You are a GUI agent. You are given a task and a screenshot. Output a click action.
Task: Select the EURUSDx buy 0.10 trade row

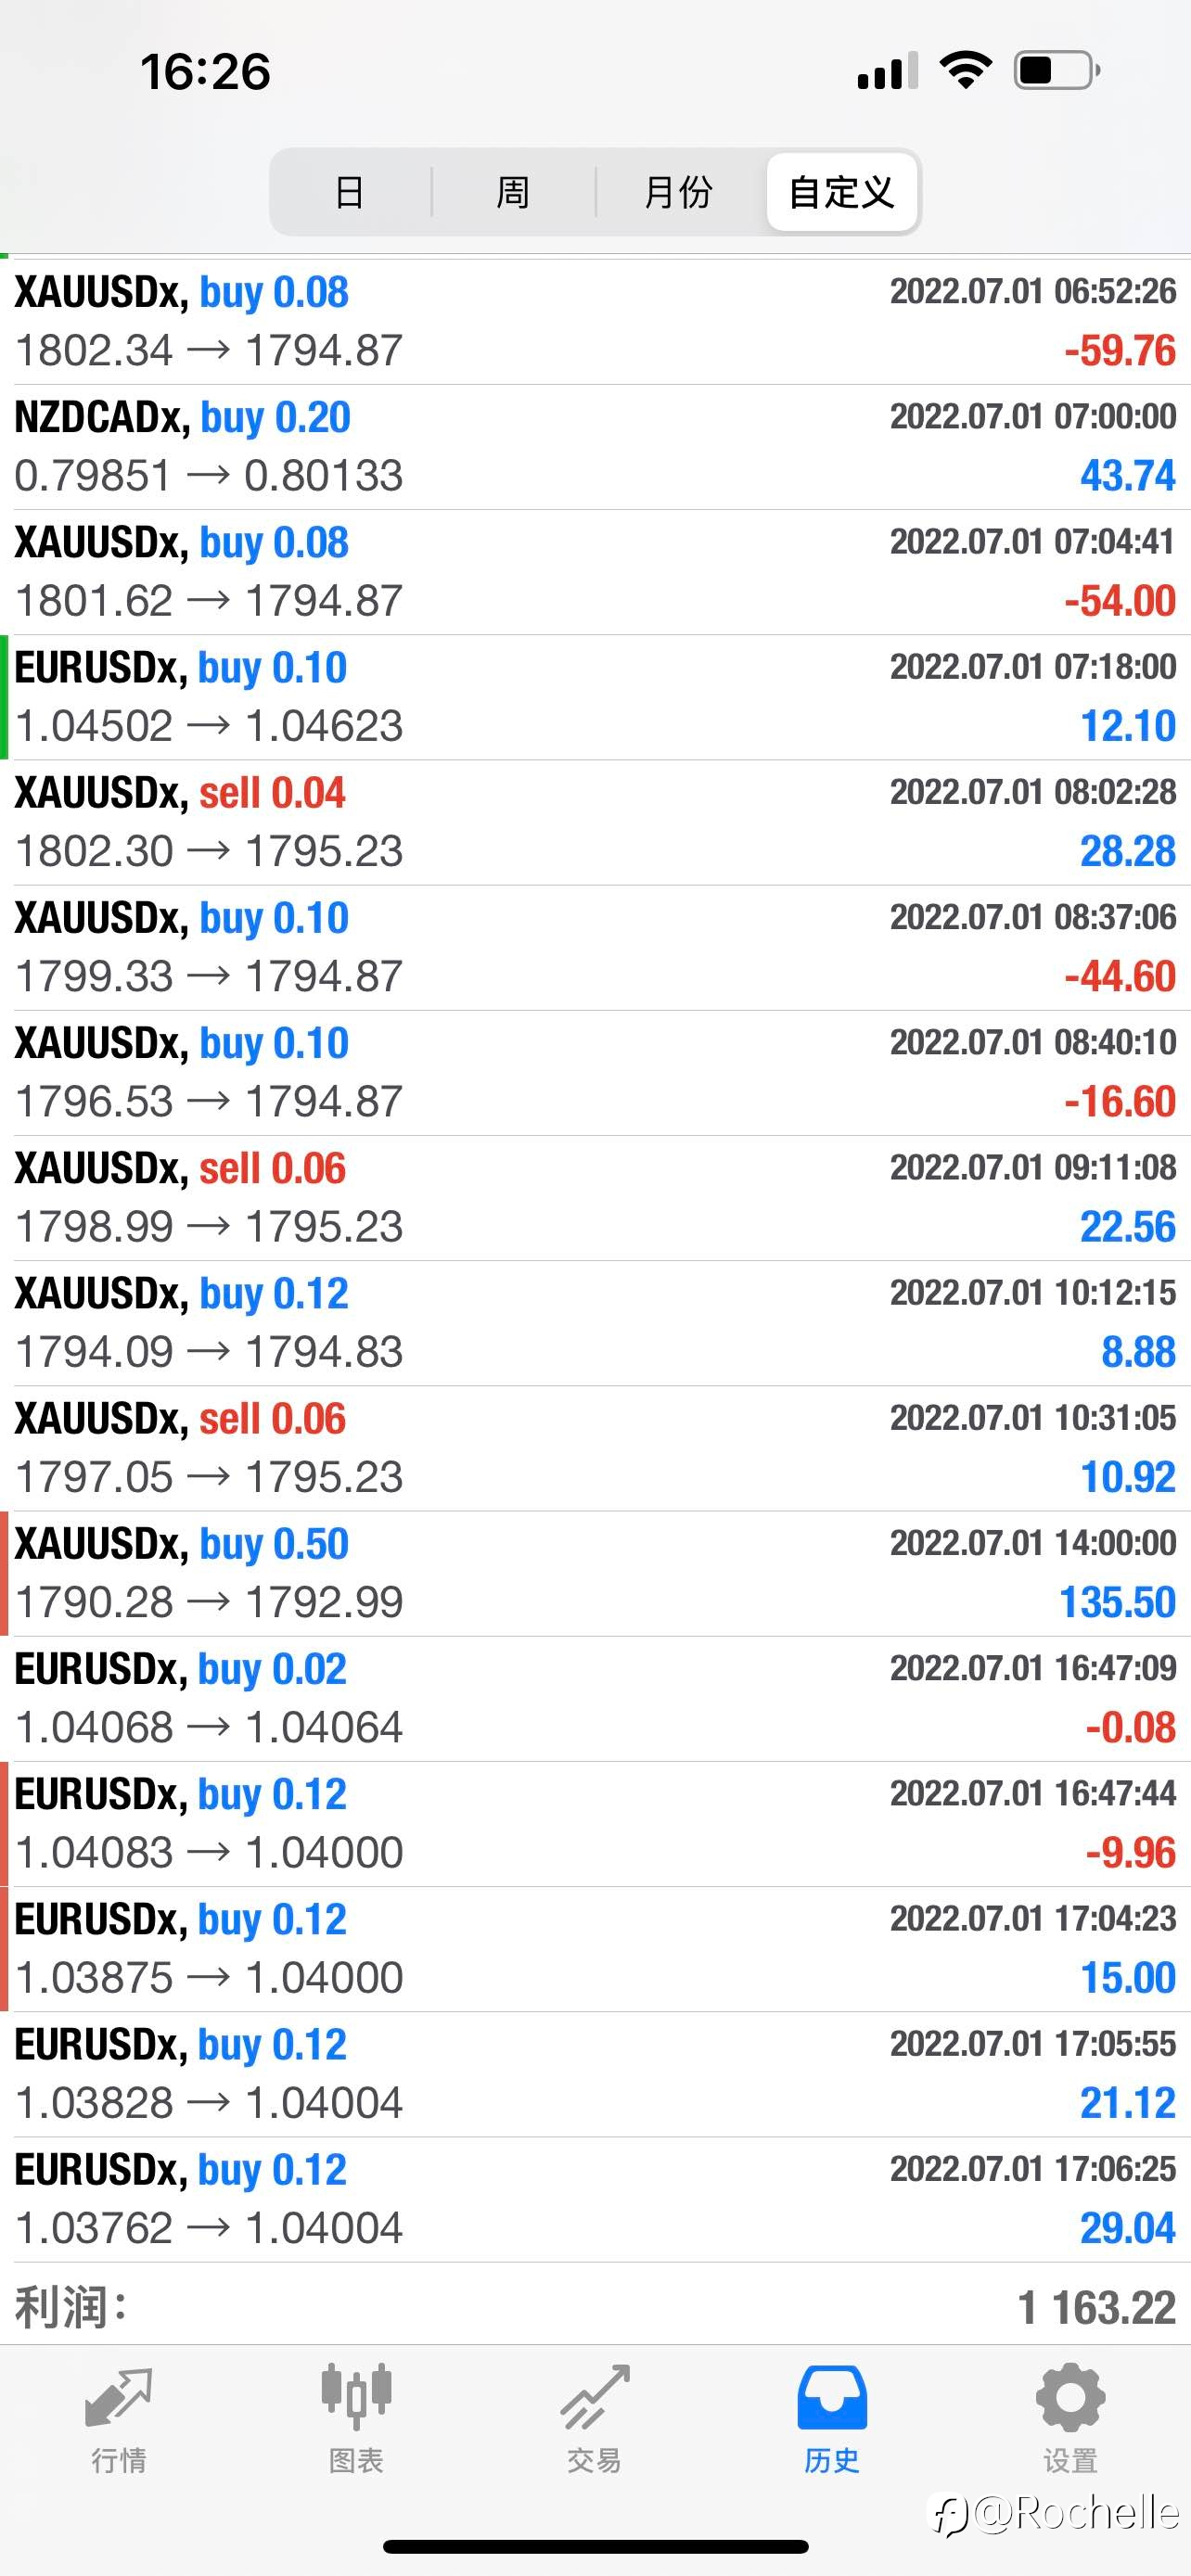click(x=595, y=698)
